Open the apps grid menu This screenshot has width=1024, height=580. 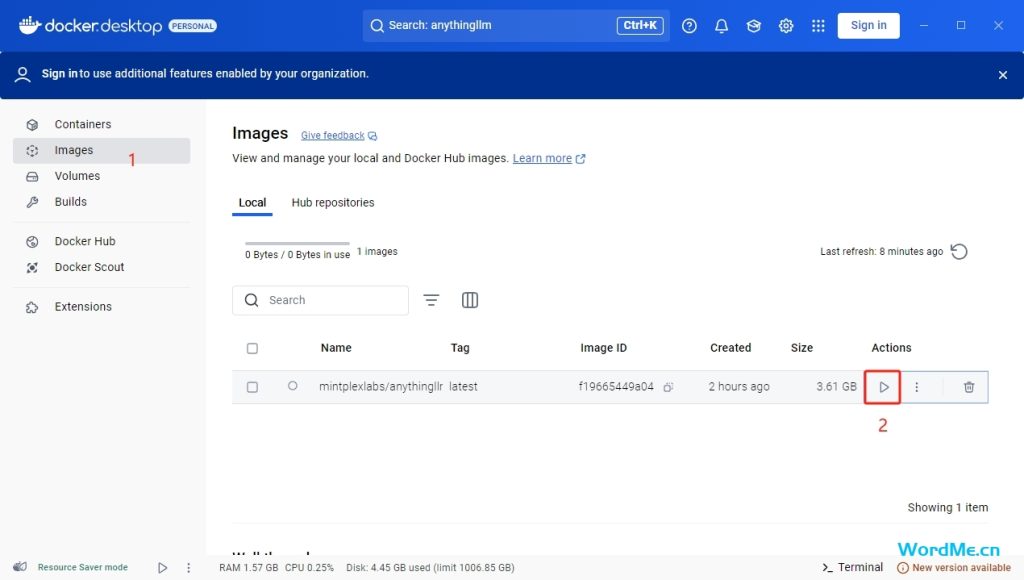(x=818, y=26)
